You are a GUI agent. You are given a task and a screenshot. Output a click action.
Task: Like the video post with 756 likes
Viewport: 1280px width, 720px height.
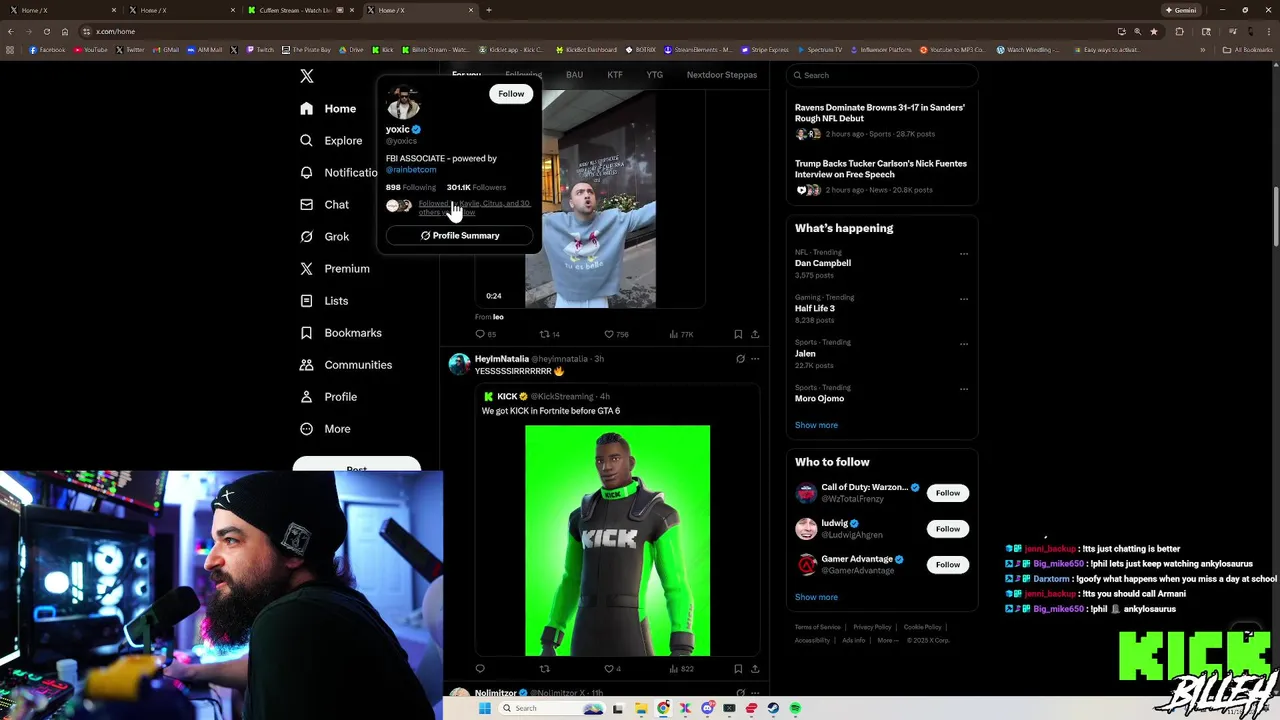[x=616, y=334]
